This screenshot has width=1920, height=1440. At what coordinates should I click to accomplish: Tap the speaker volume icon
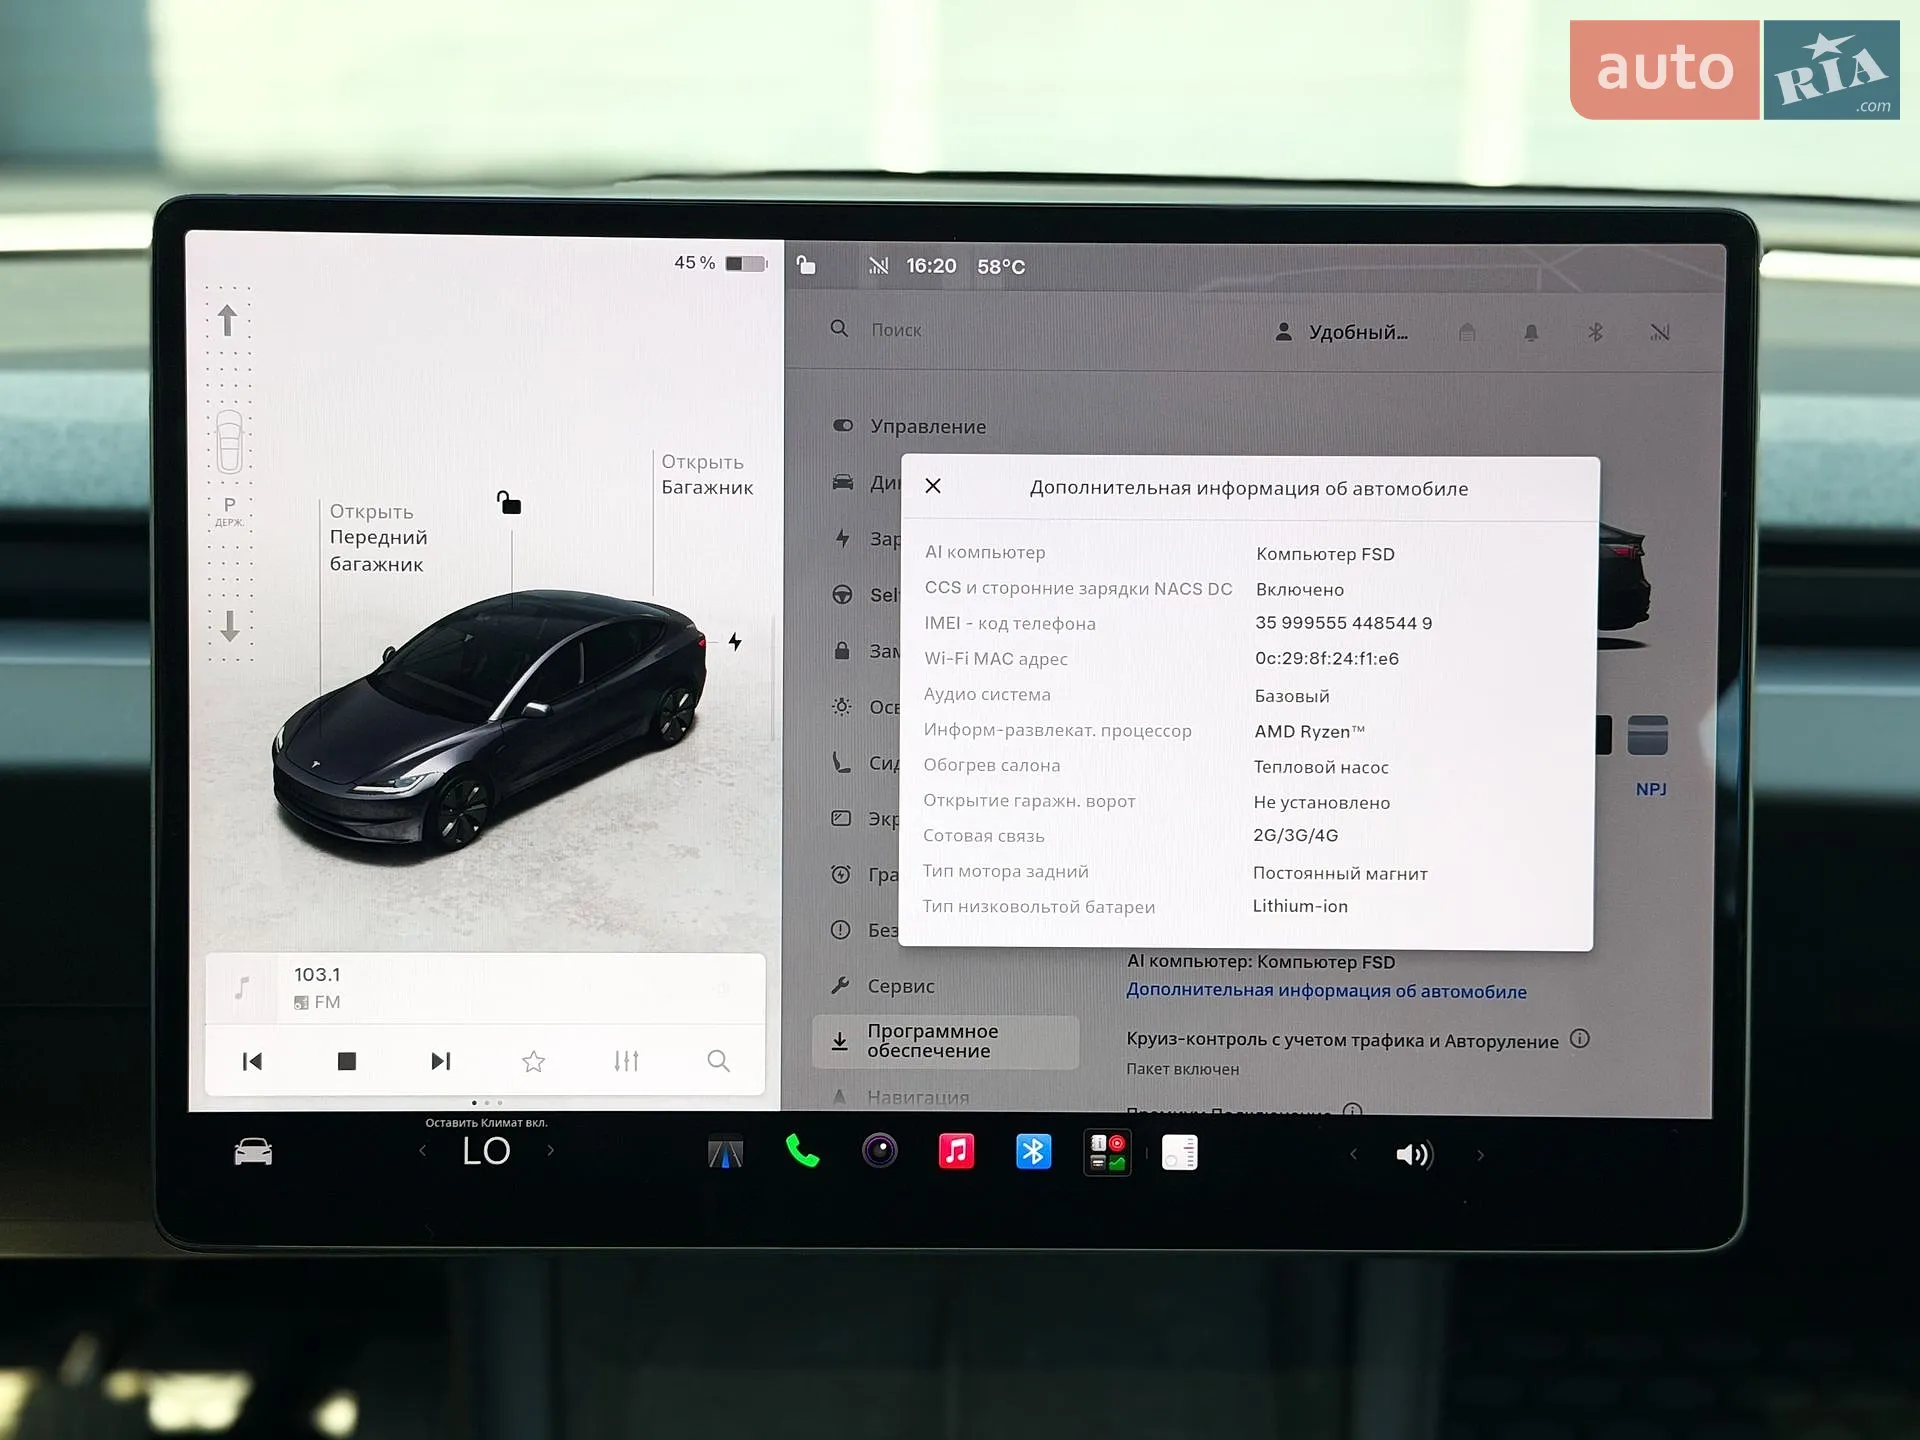point(1414,1155)
